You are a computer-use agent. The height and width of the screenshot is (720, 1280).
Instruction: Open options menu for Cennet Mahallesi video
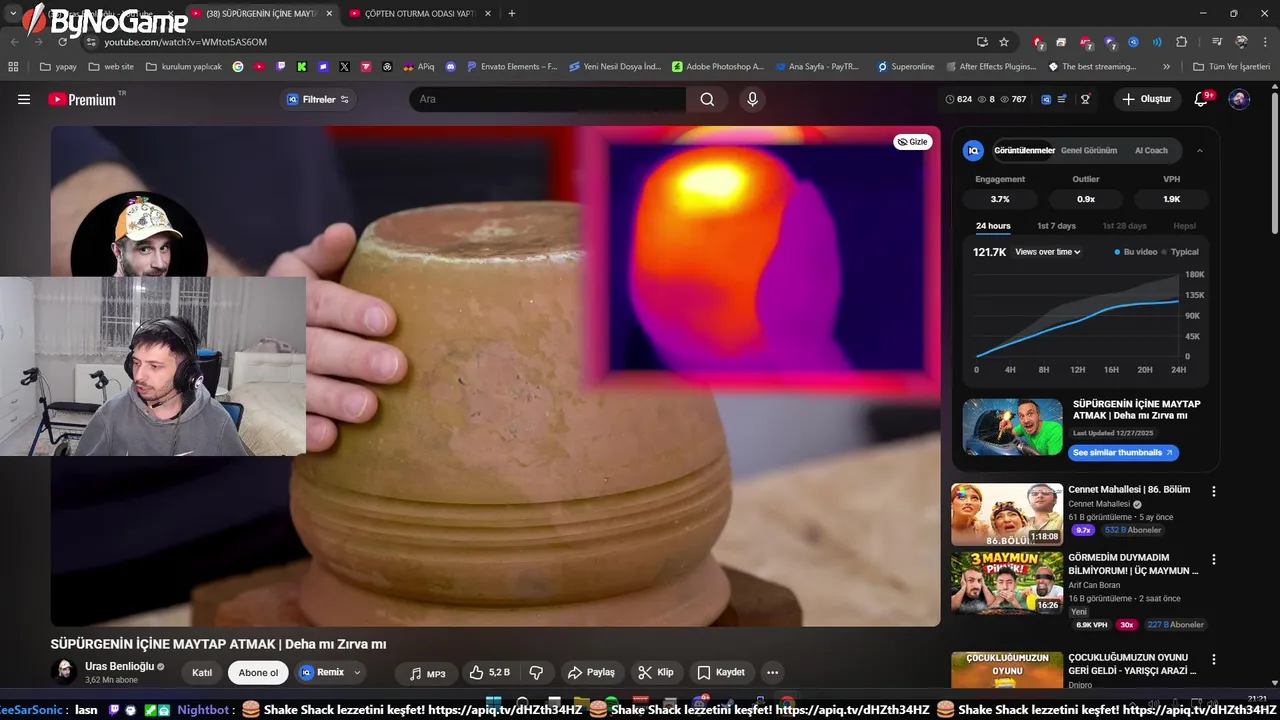[x=1214, y=491]
